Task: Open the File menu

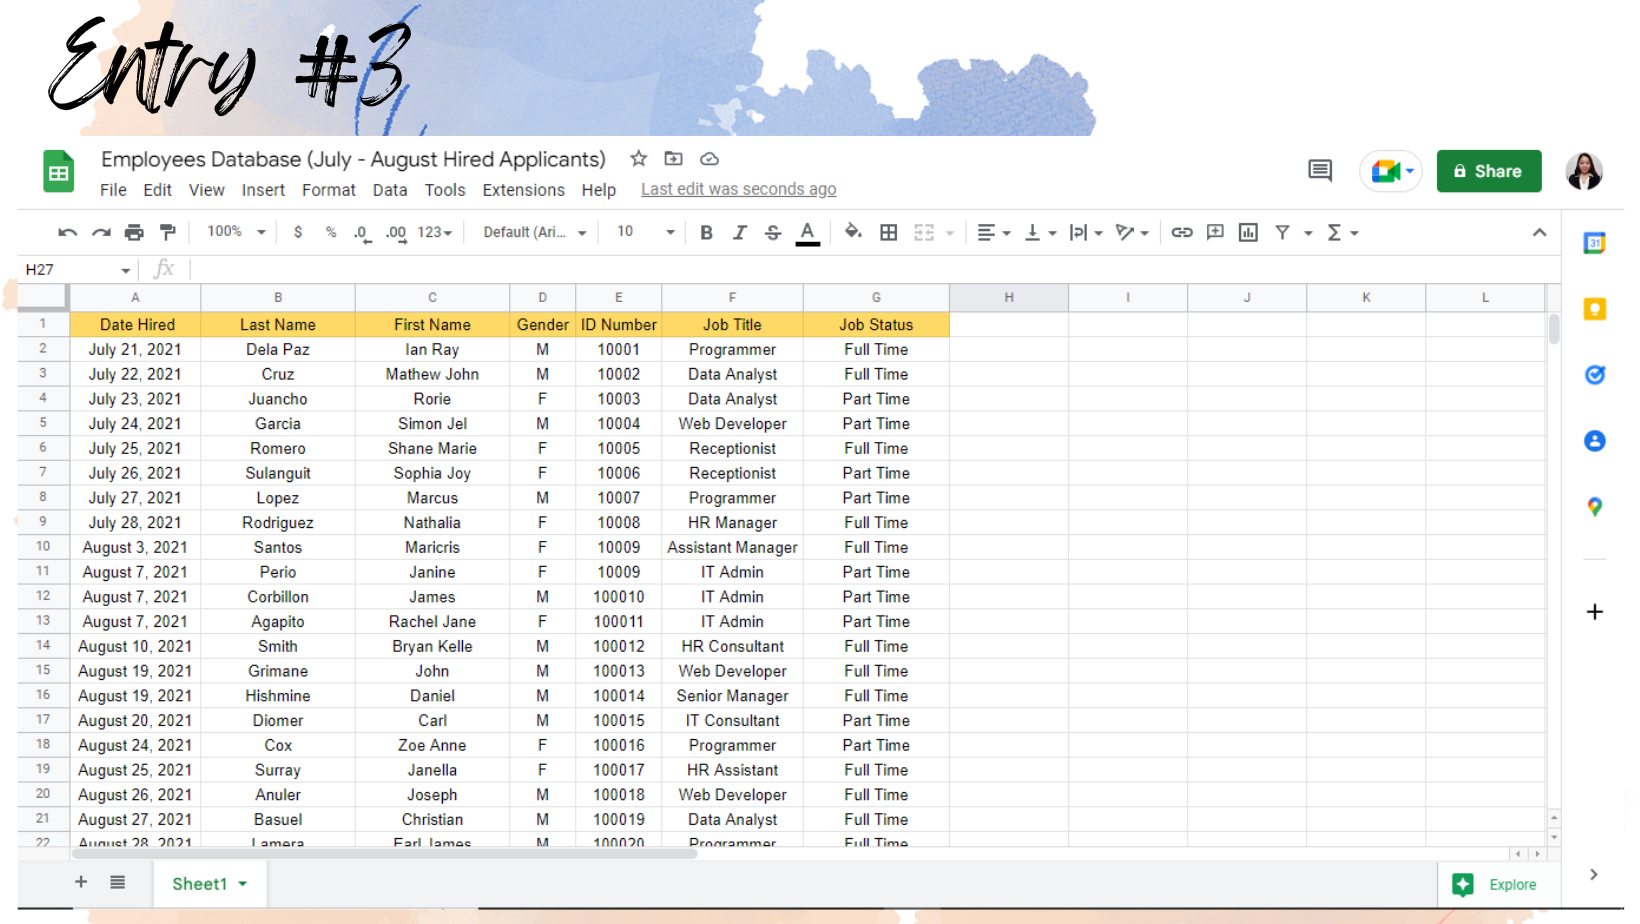Action: pos(113,190)
